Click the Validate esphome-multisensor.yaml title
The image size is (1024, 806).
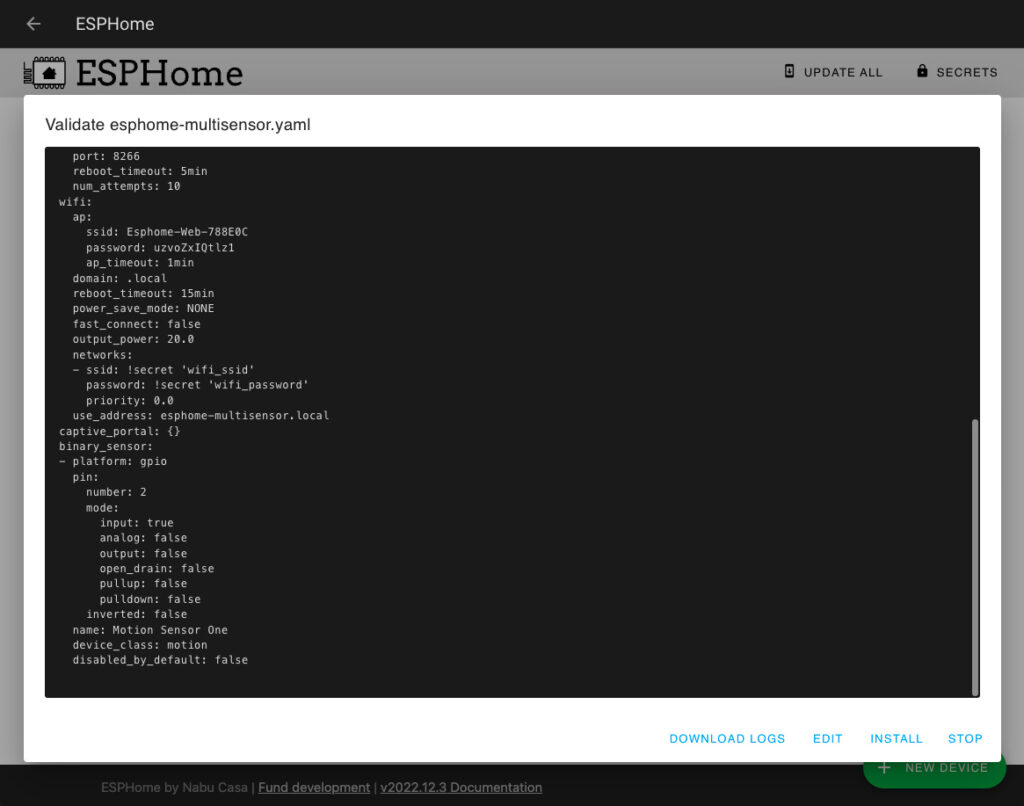(177, 125)
